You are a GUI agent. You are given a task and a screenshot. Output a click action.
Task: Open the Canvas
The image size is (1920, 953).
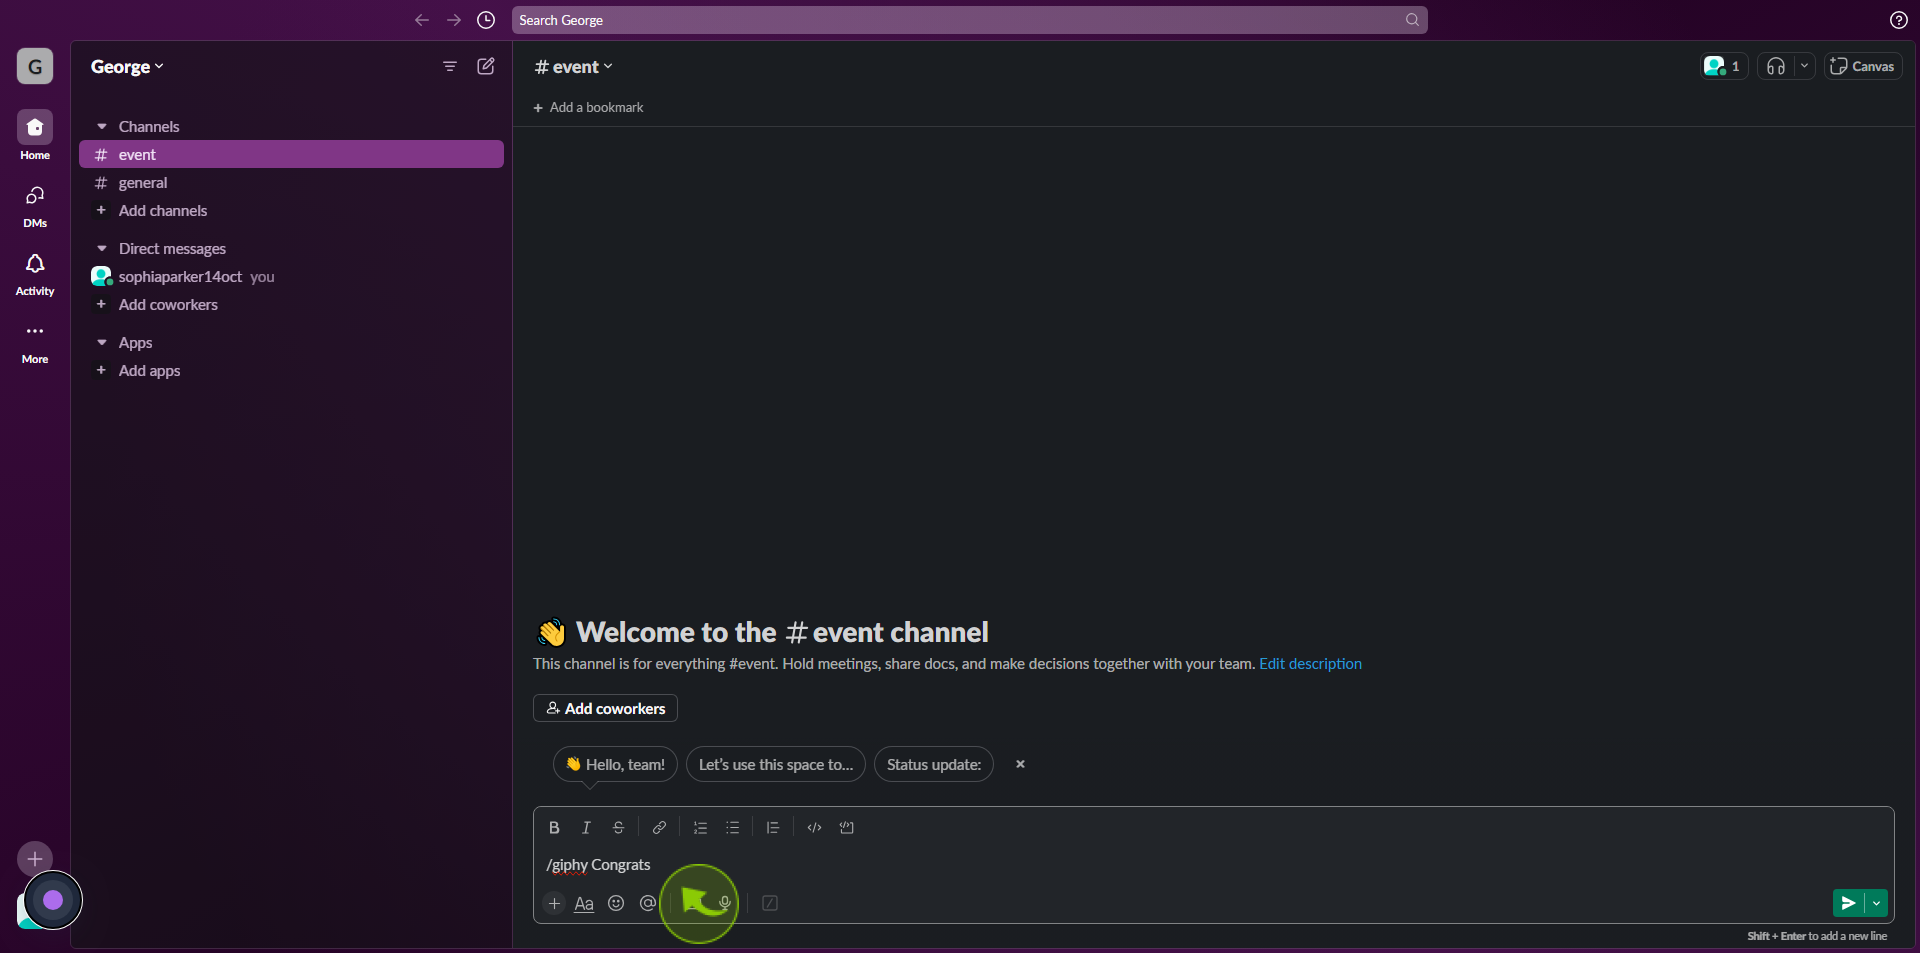[1862, 66]
